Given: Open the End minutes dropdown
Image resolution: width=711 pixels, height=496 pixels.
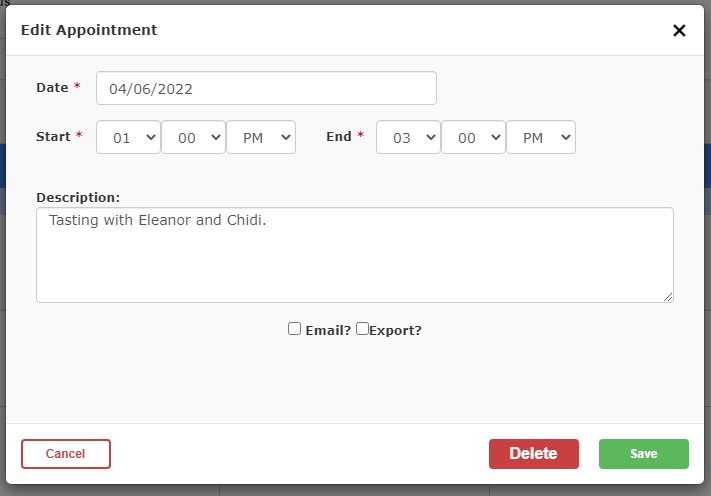Looking at the screenshot, I should 473,137.
